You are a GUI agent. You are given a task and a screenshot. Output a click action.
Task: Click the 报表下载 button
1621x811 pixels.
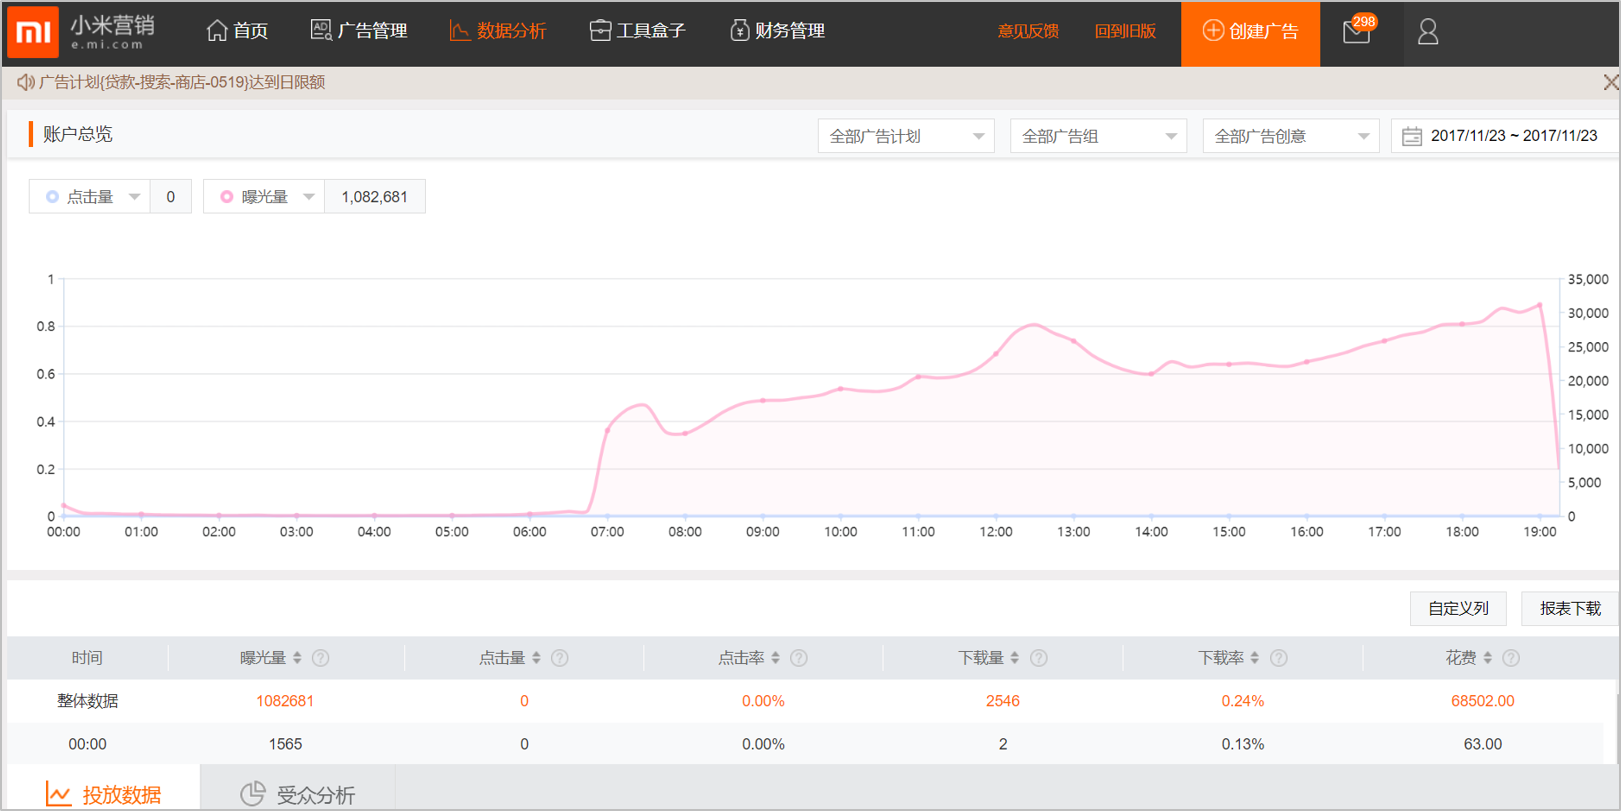tap(1569, 608)
